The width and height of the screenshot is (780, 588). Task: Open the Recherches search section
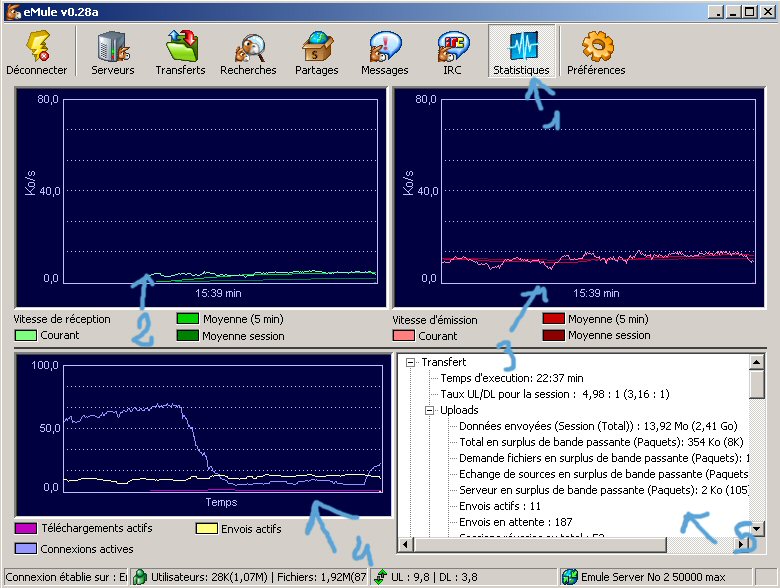(x=248, y=52)
